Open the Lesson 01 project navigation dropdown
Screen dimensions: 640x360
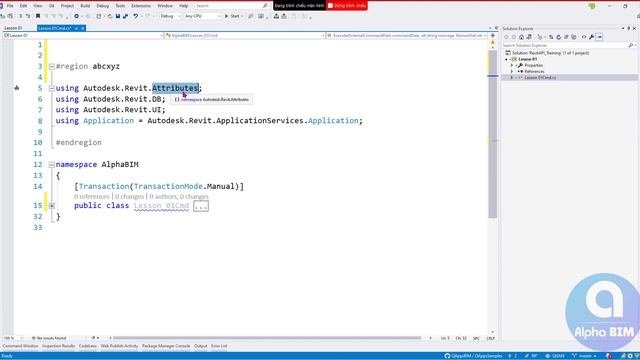tap(83, 36)
